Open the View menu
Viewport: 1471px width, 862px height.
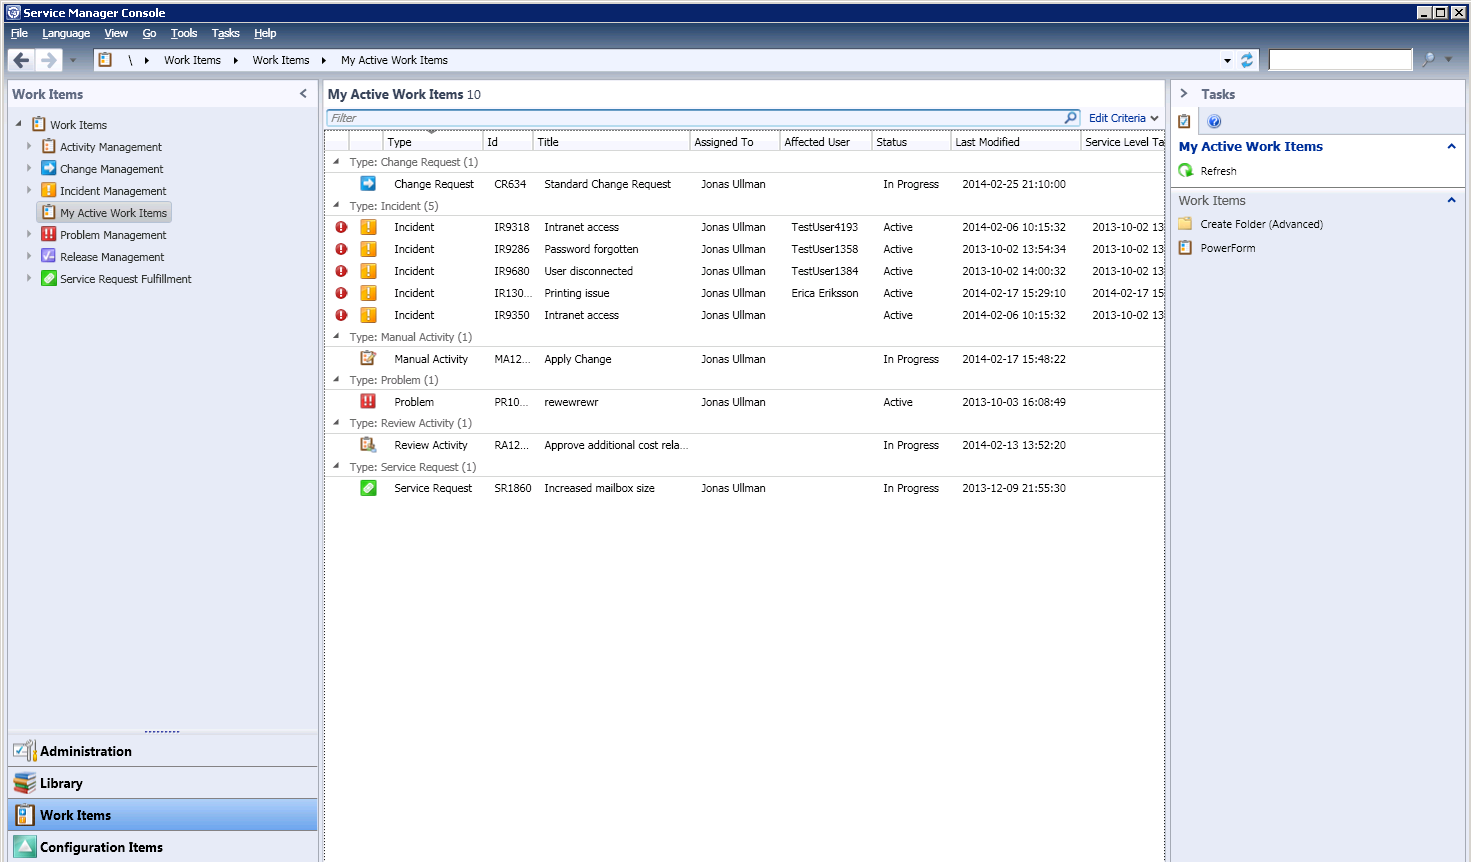pyautogui.click(x=116, y=33)
